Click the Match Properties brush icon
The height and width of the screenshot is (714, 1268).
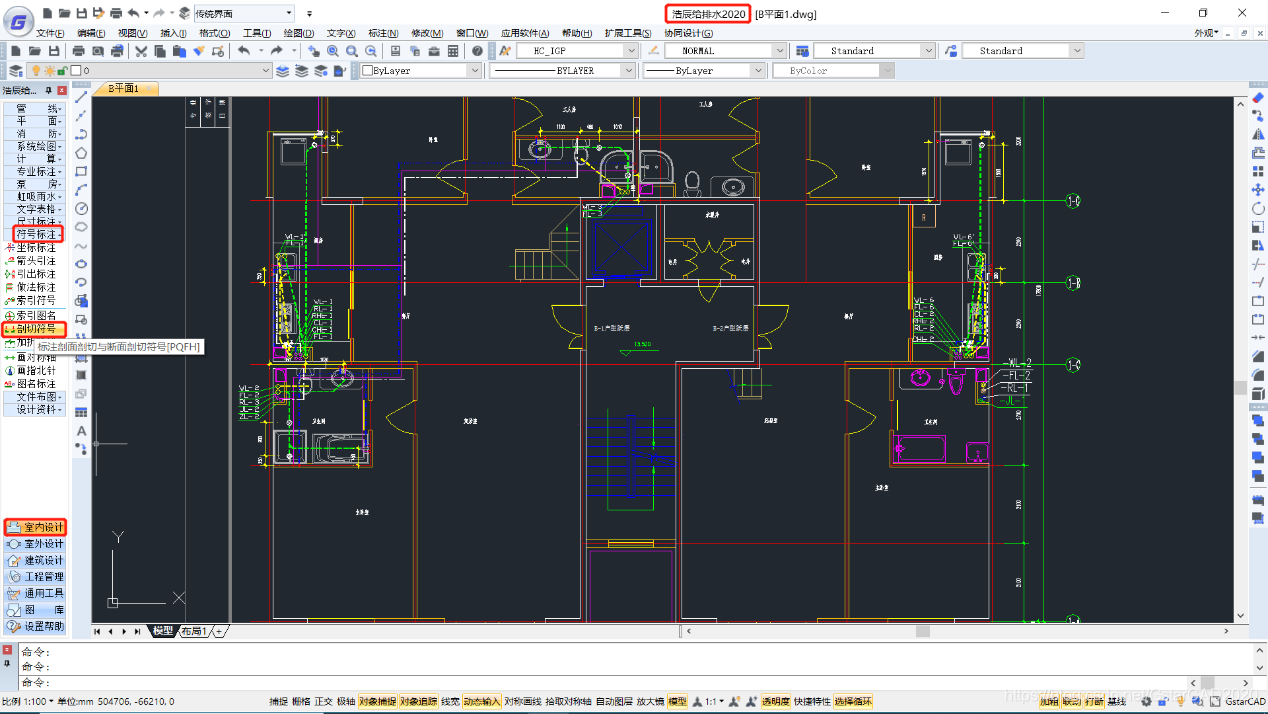pos(198,51)
